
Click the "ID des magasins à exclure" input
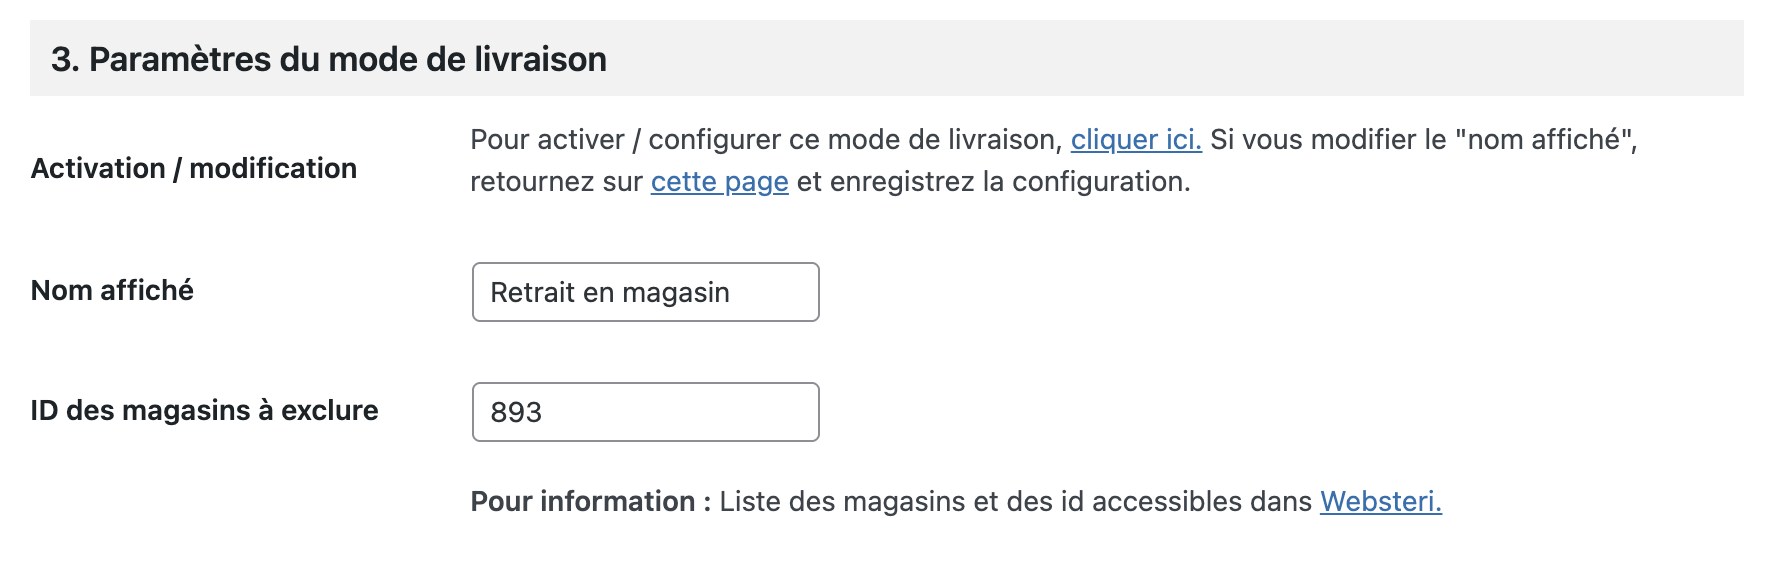click(x=645, y=412)
